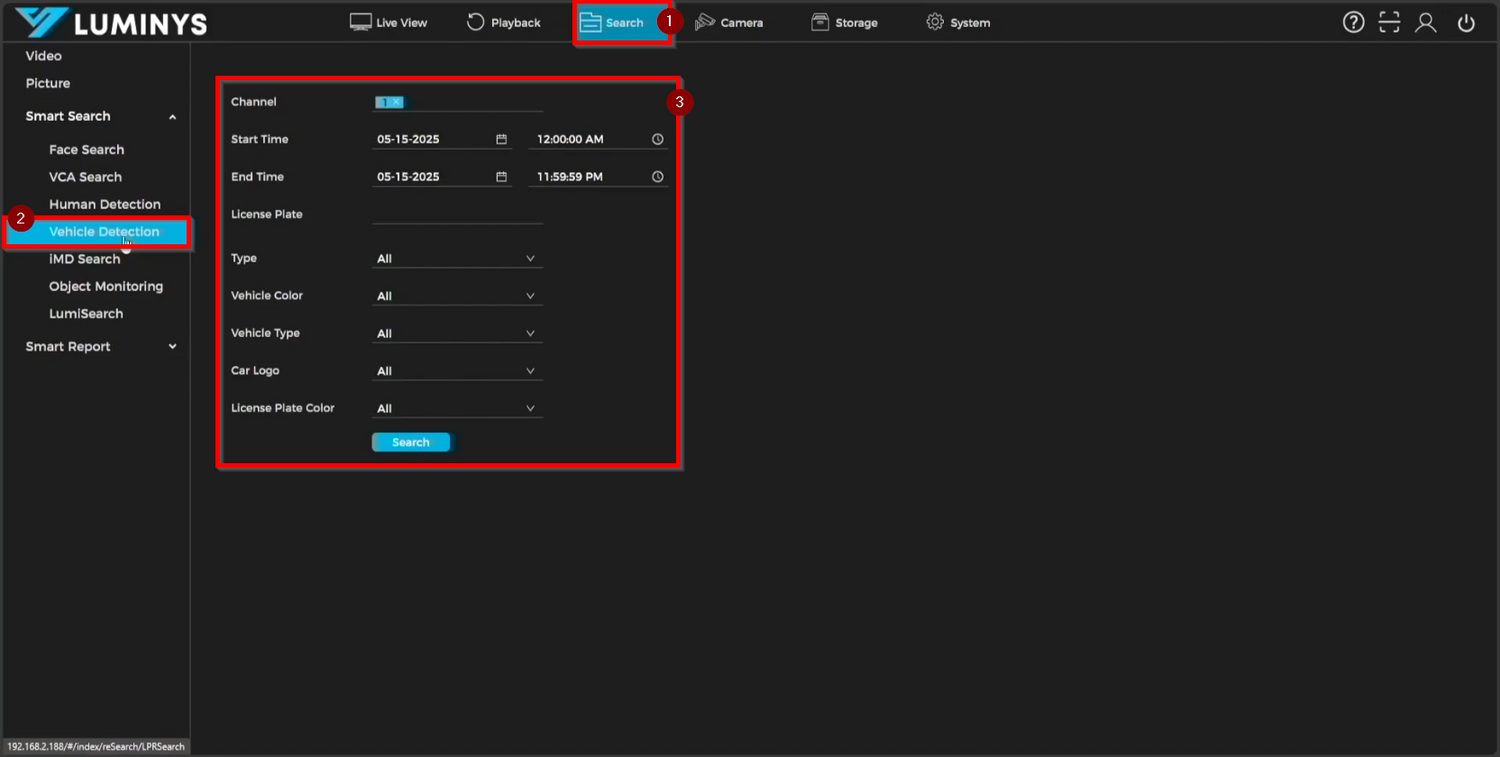Click the fullscreen scan icon in header
The image size is (1500, 757).
[1389, 21]
